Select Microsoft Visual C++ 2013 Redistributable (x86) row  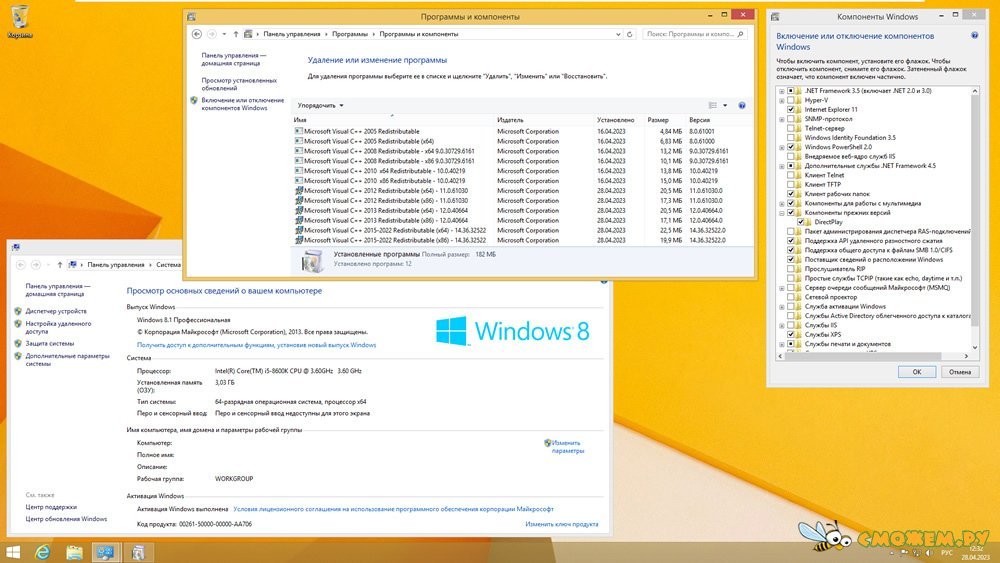click(521, 221)
